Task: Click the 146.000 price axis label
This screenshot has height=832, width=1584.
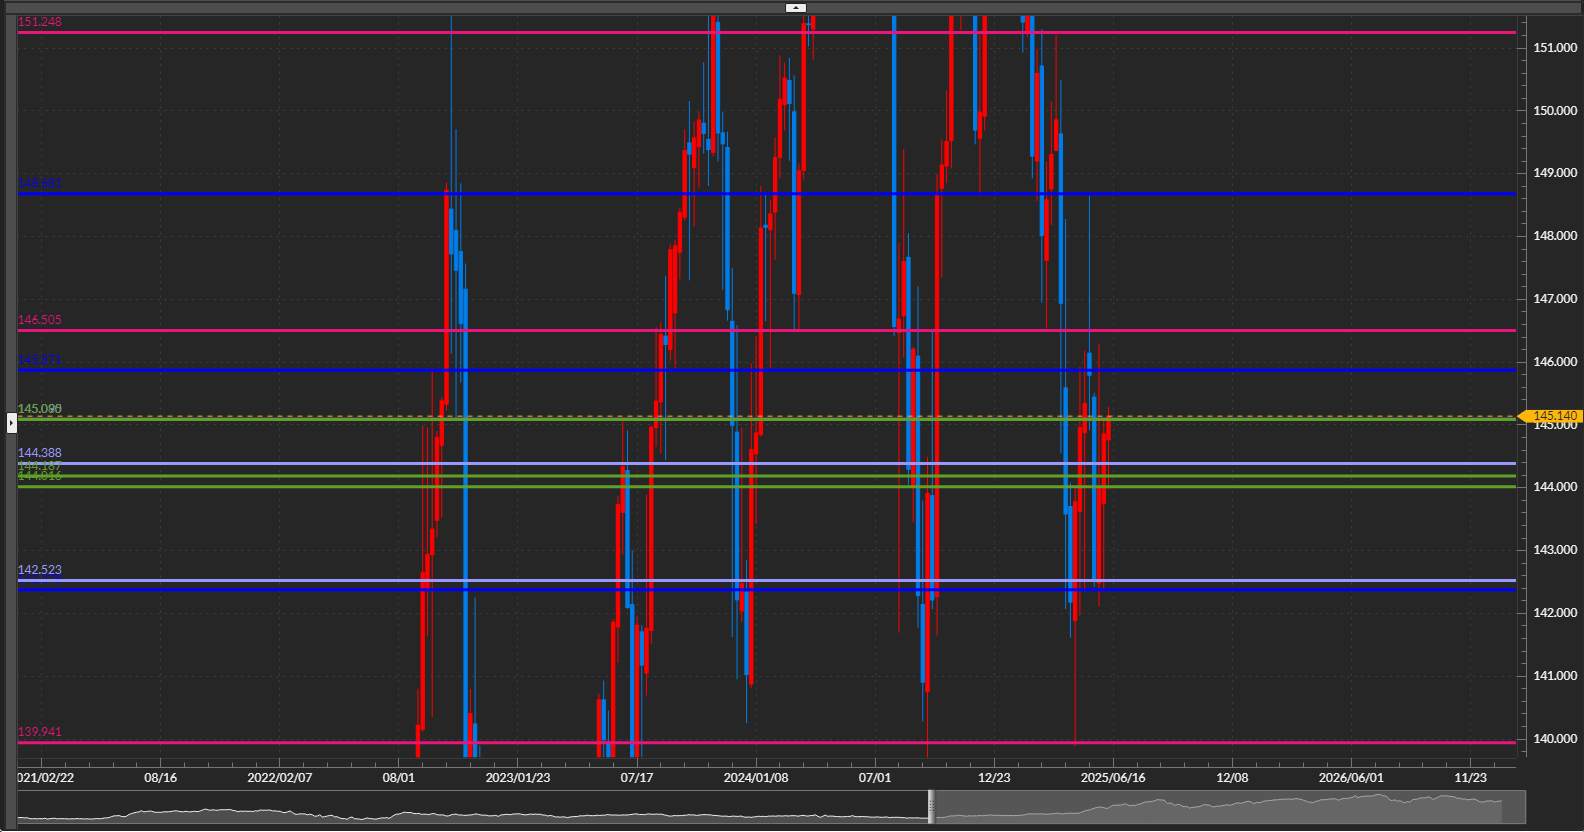Action: coord(1555,362)
